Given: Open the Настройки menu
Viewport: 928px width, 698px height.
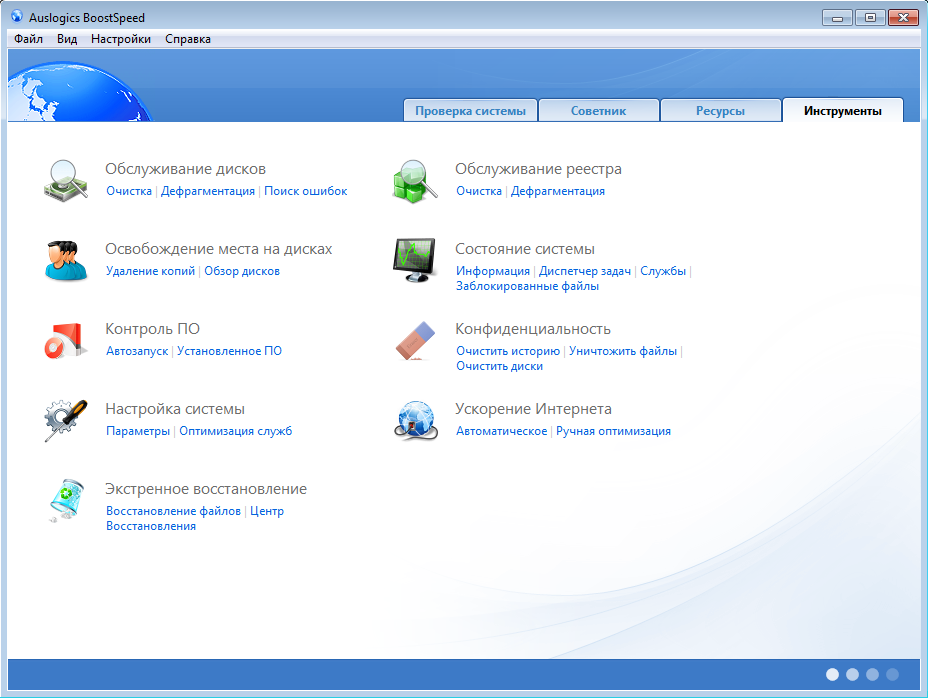Looking at the screenshot, I should tap(121, 39).
